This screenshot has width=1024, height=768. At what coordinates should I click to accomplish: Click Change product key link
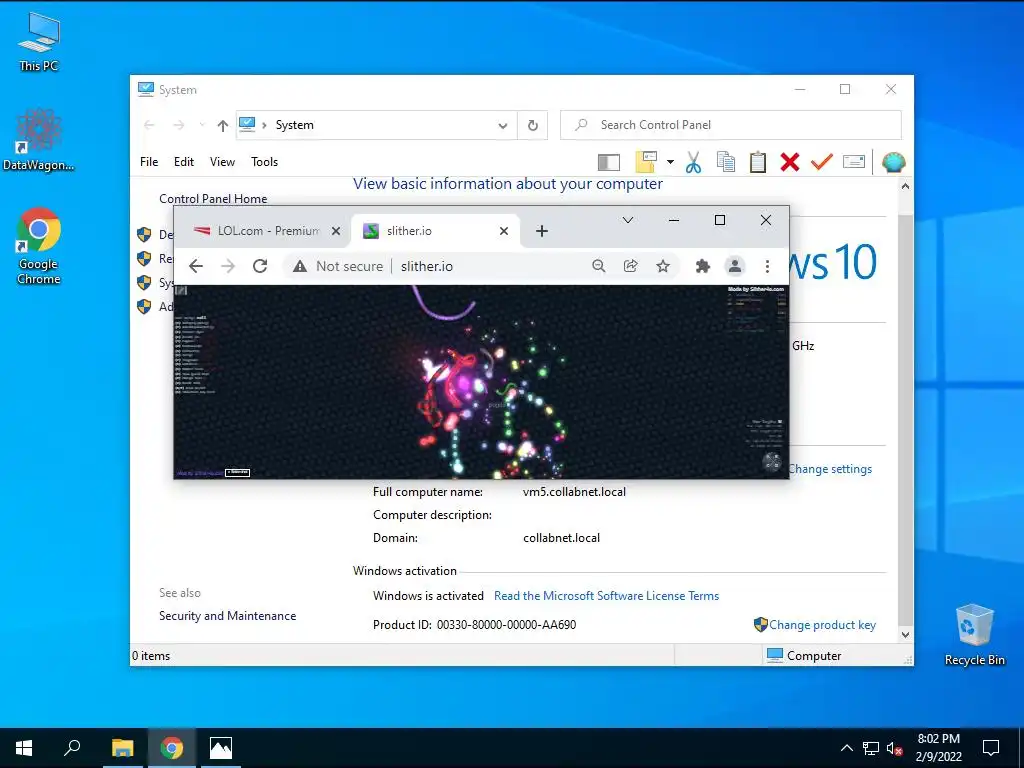coord(822,625)
